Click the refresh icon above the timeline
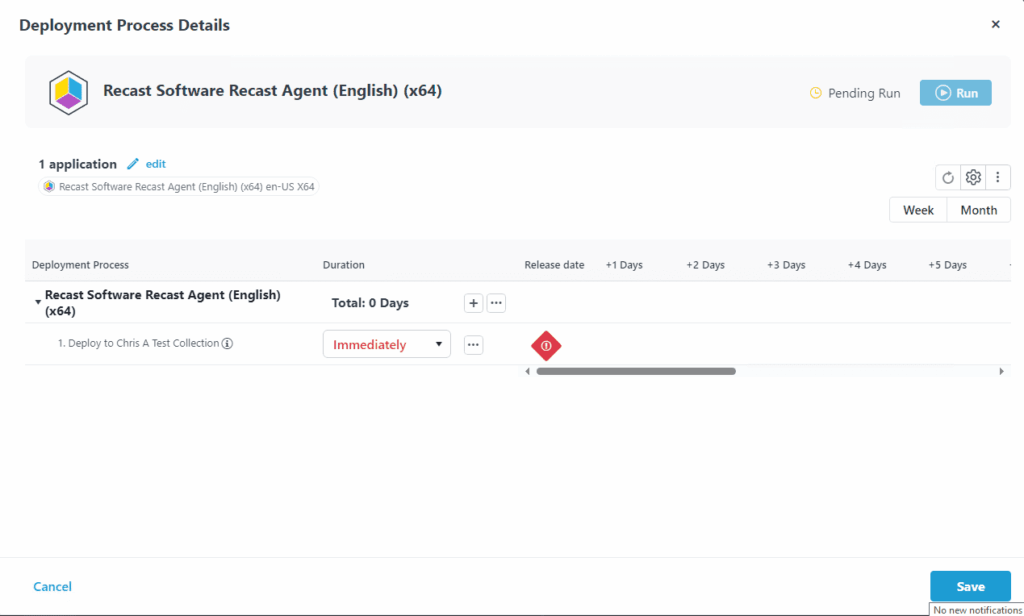This screenshot has height=616, width=1024. [x=948, y=178]
